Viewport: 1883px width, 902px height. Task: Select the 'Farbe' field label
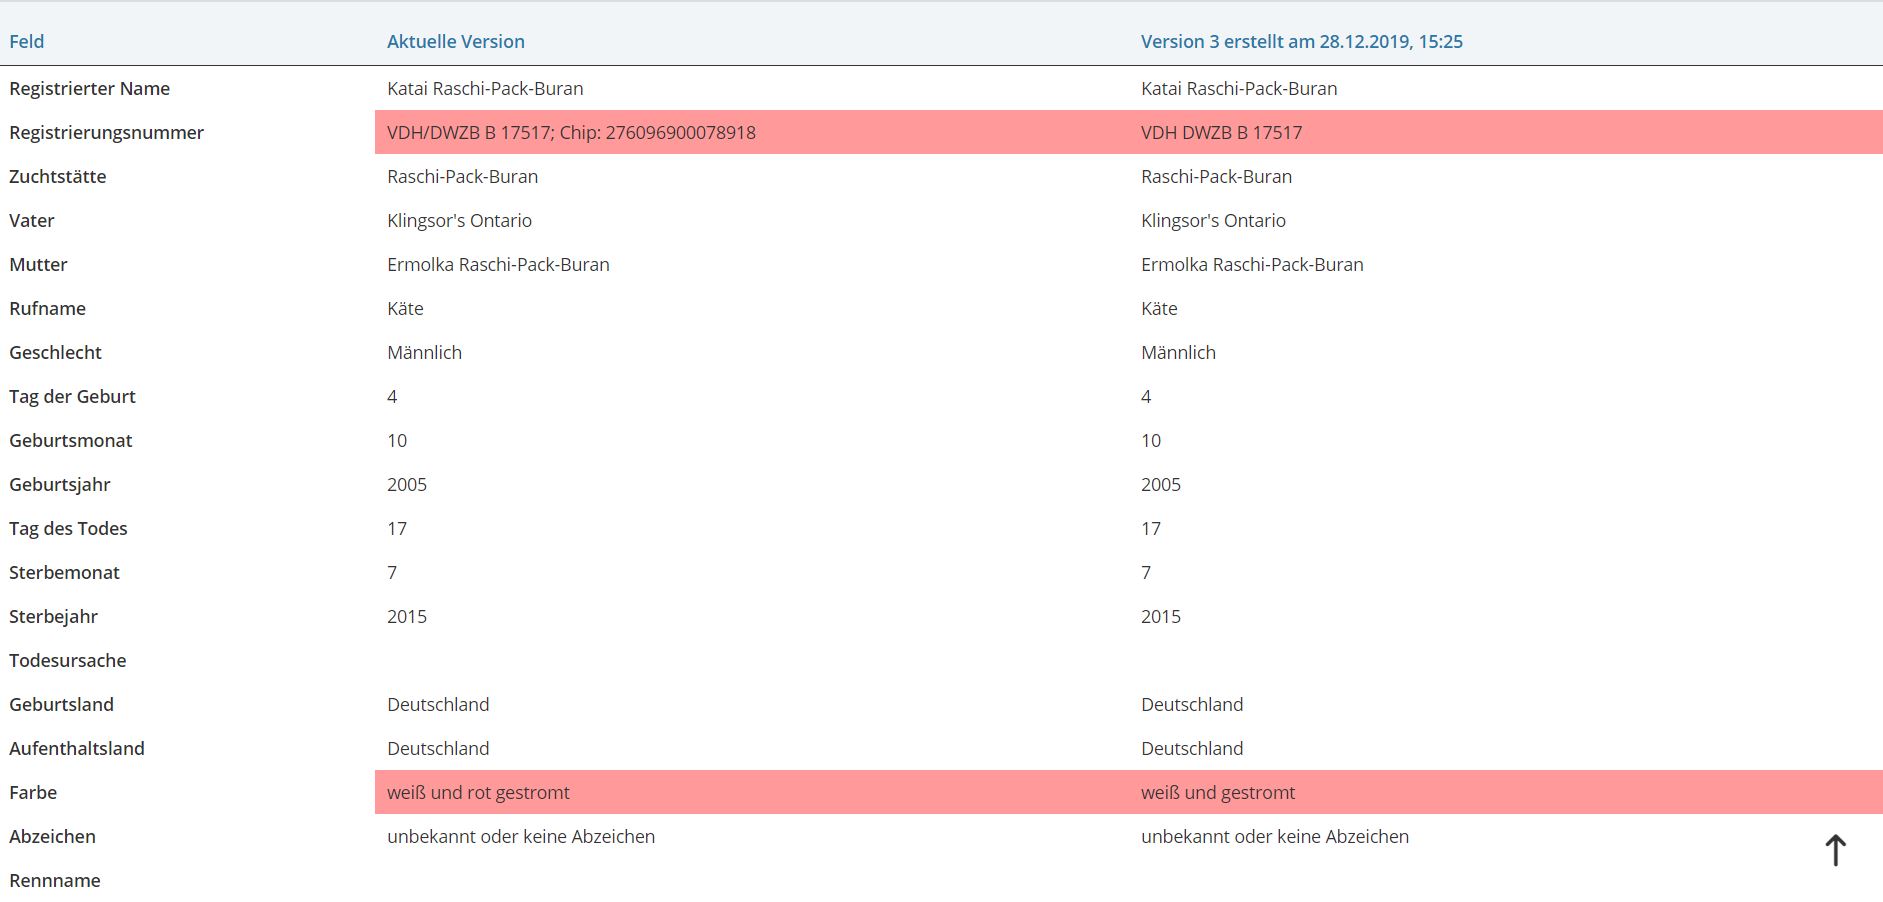coord(33,792)
